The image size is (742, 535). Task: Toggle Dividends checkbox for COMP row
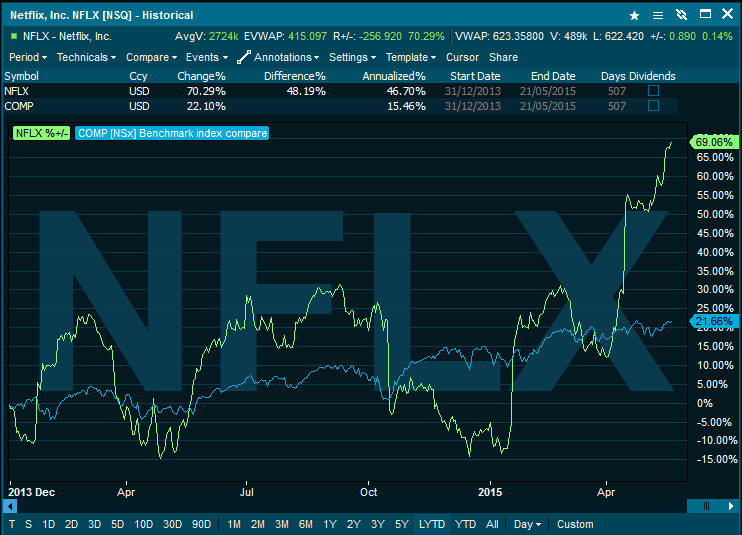(653, 106)
